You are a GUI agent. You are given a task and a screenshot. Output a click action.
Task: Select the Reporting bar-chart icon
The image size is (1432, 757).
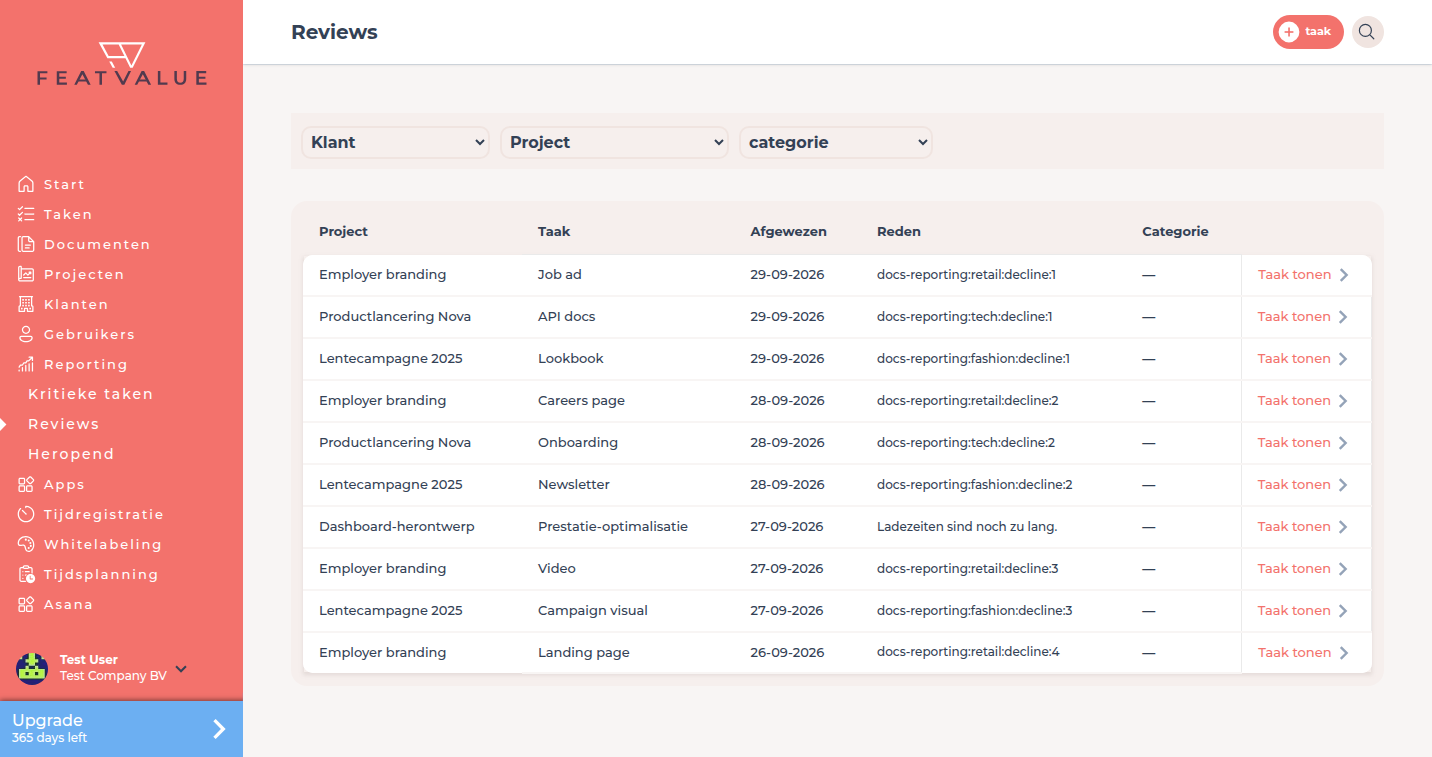point(26,364)
